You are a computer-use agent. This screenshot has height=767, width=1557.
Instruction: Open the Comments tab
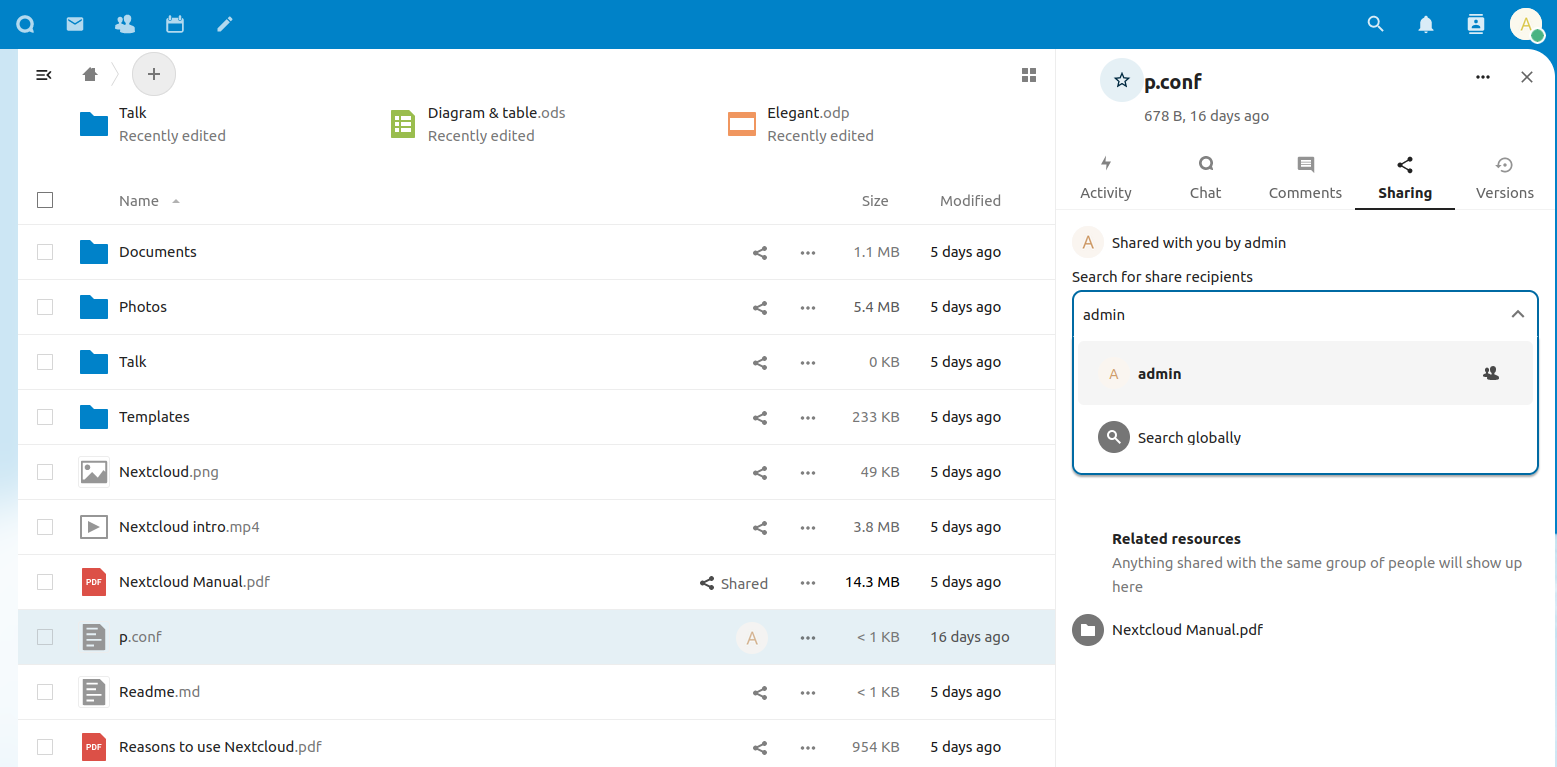[x=1305, y=178]
